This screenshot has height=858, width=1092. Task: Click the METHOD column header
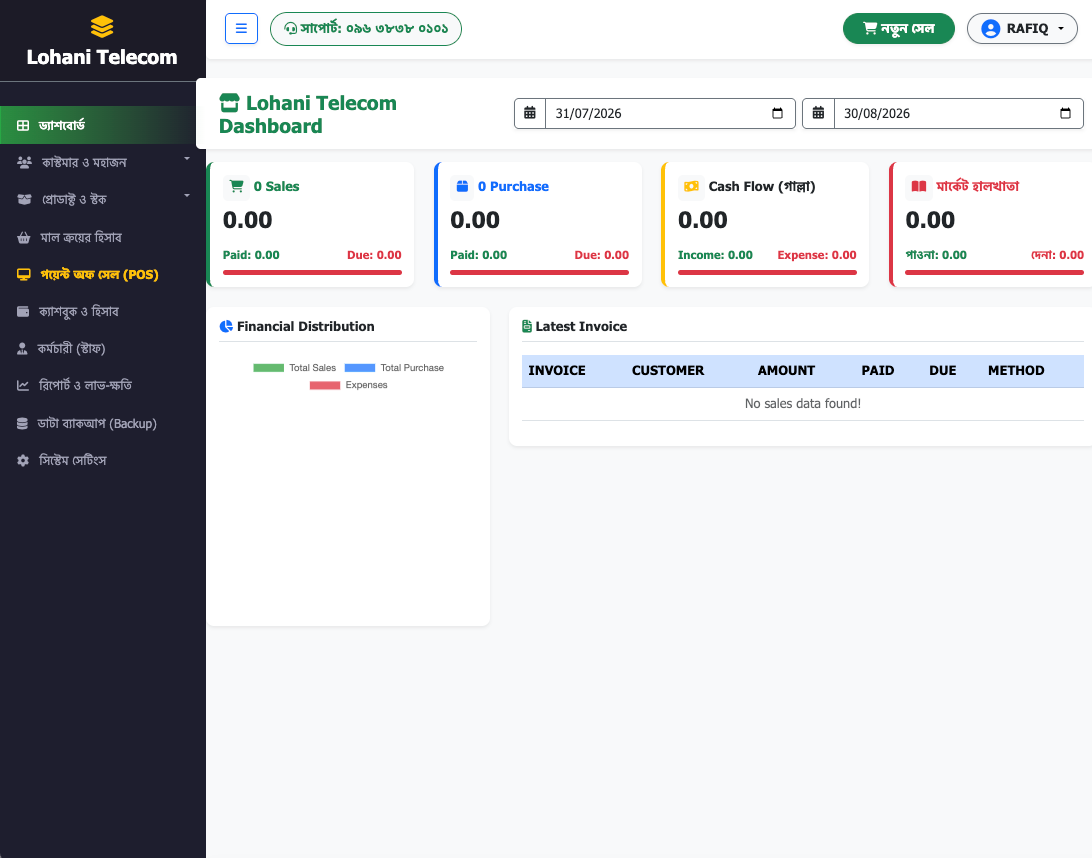pyautogui.click(x=1016, y=370)
